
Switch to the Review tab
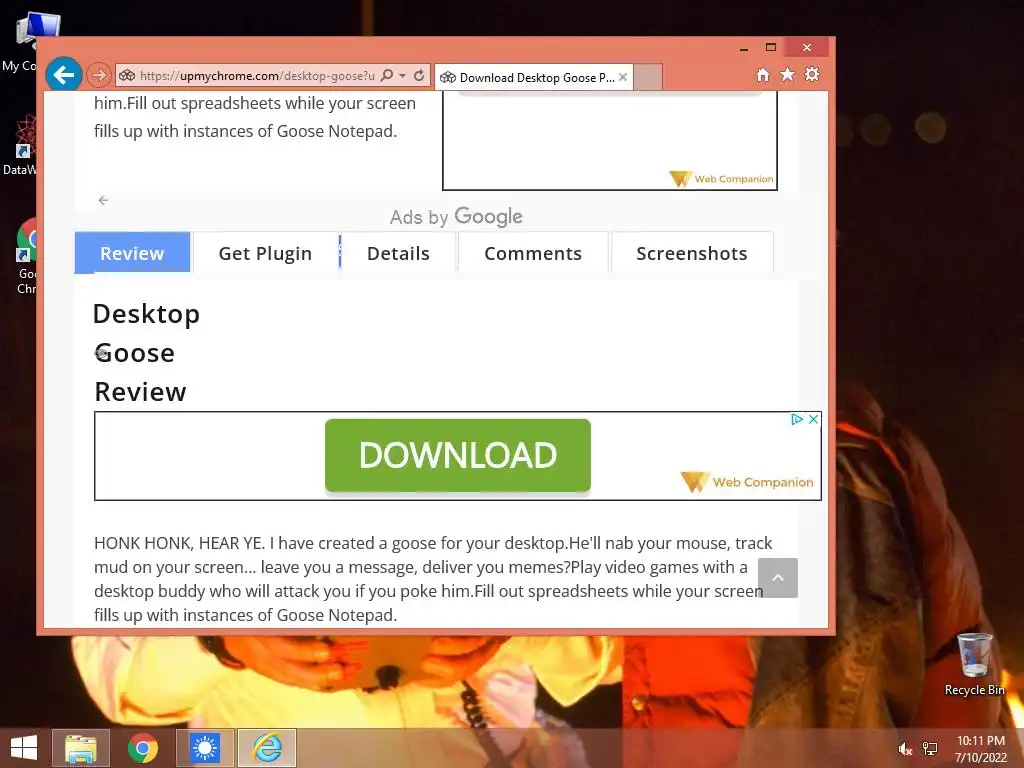(x=133, y=253)
